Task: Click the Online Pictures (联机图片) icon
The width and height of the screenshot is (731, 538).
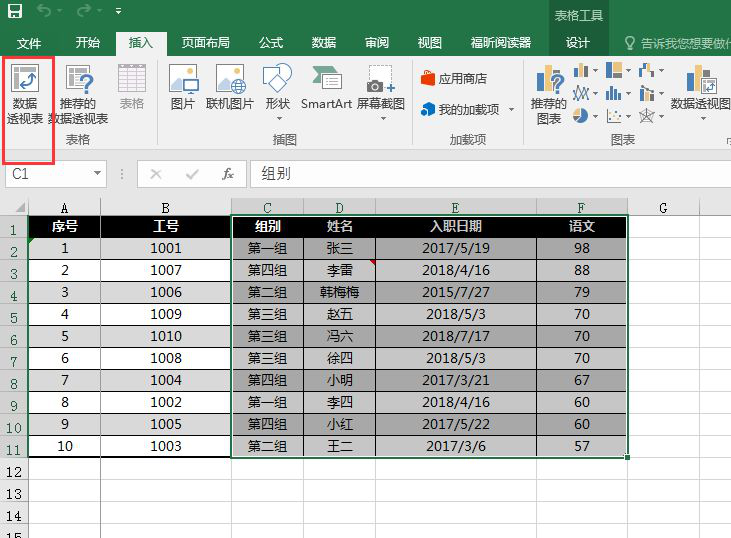Action: point(230,88)
